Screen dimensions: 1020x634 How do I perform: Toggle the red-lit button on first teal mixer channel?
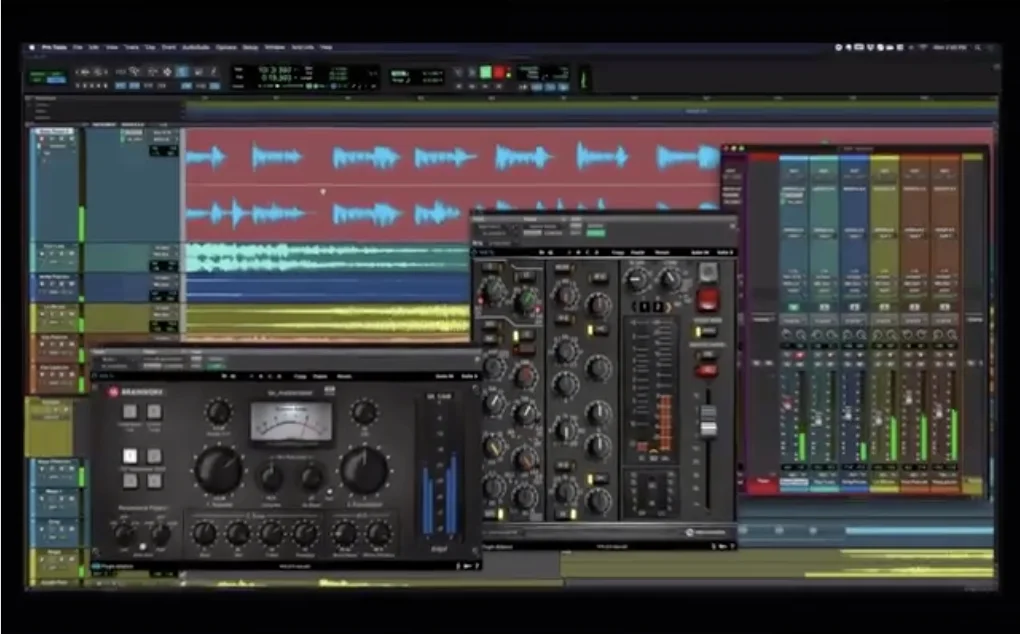(799, 355)
